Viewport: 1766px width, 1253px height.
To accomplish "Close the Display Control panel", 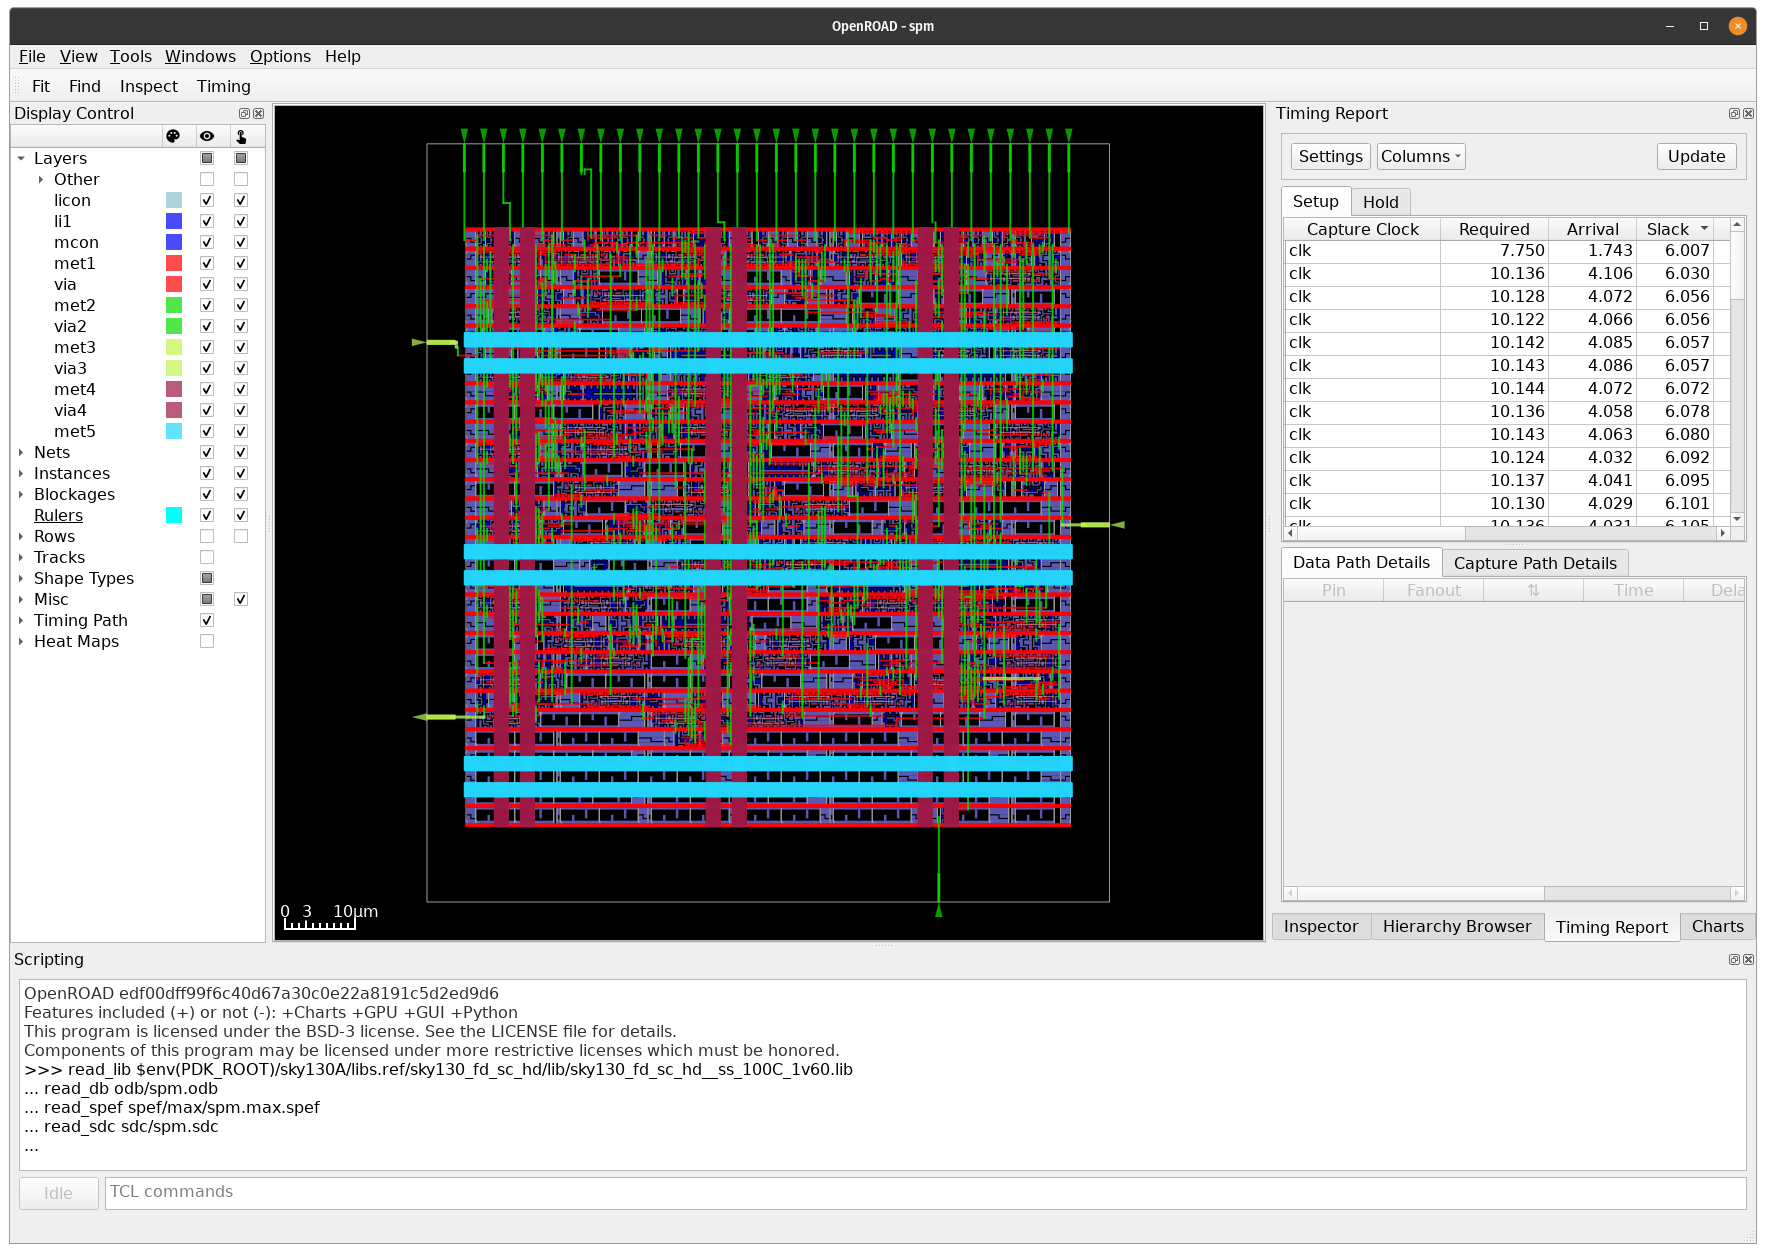I will 259,114.
